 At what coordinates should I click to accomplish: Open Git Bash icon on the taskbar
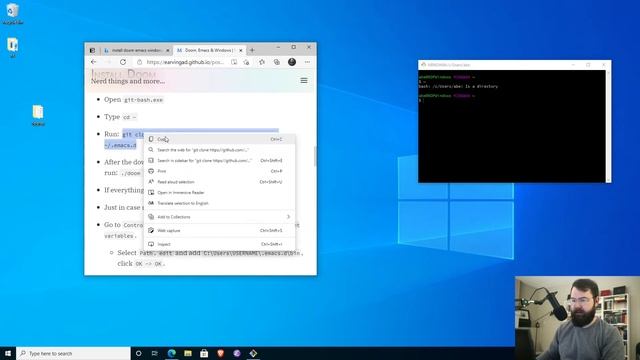[253, 353]
